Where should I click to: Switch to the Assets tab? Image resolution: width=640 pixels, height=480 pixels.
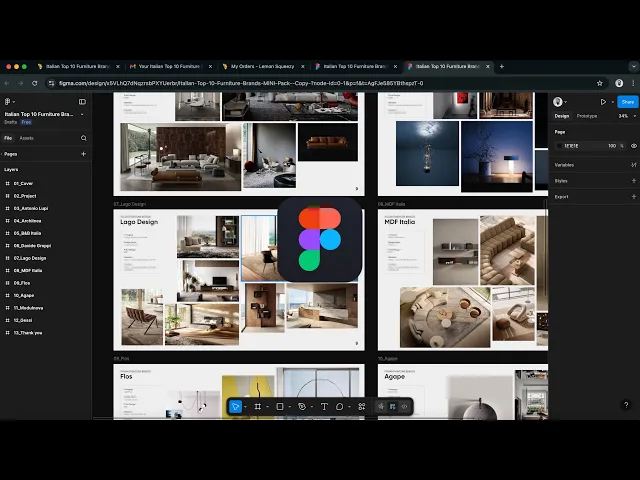(27, 138)
